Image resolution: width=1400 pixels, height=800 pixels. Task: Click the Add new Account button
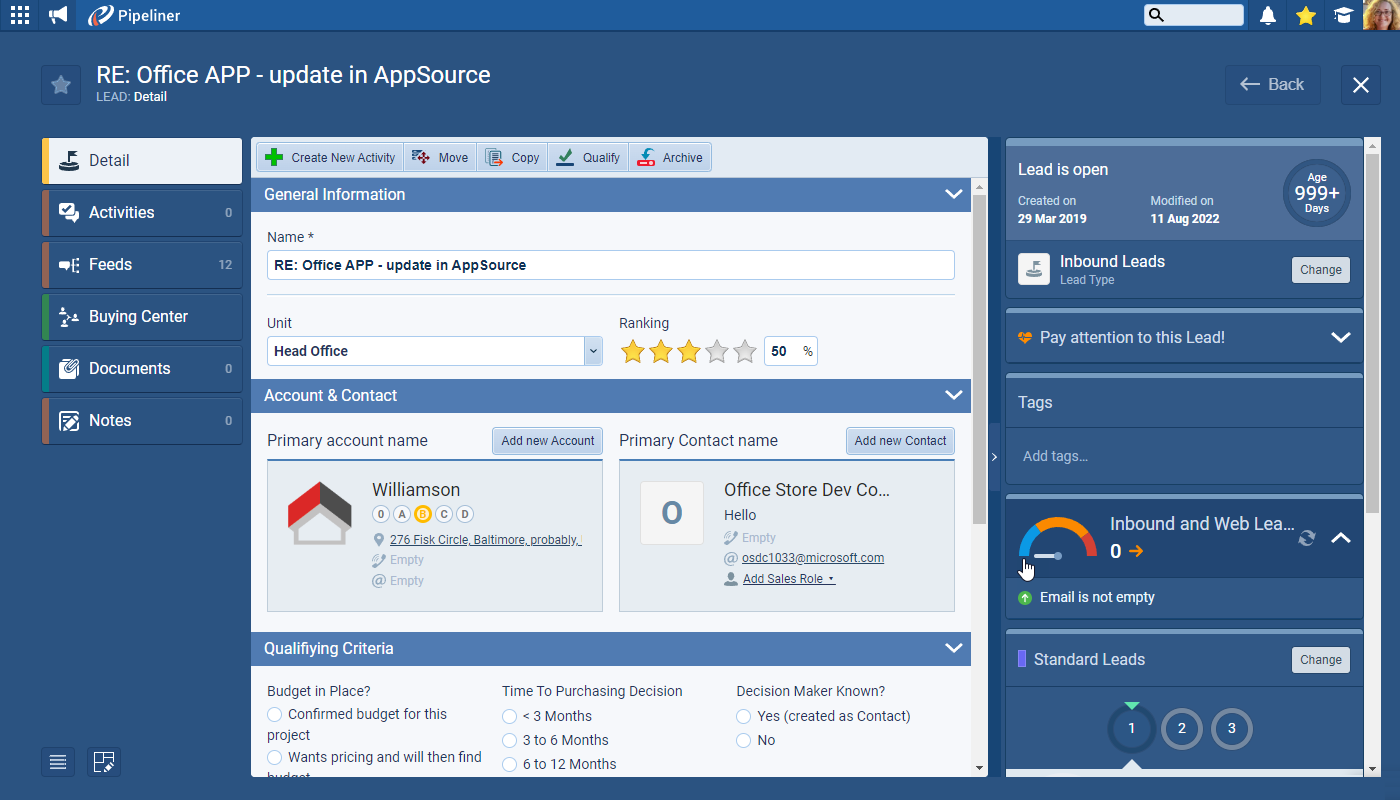coord(547,441)
